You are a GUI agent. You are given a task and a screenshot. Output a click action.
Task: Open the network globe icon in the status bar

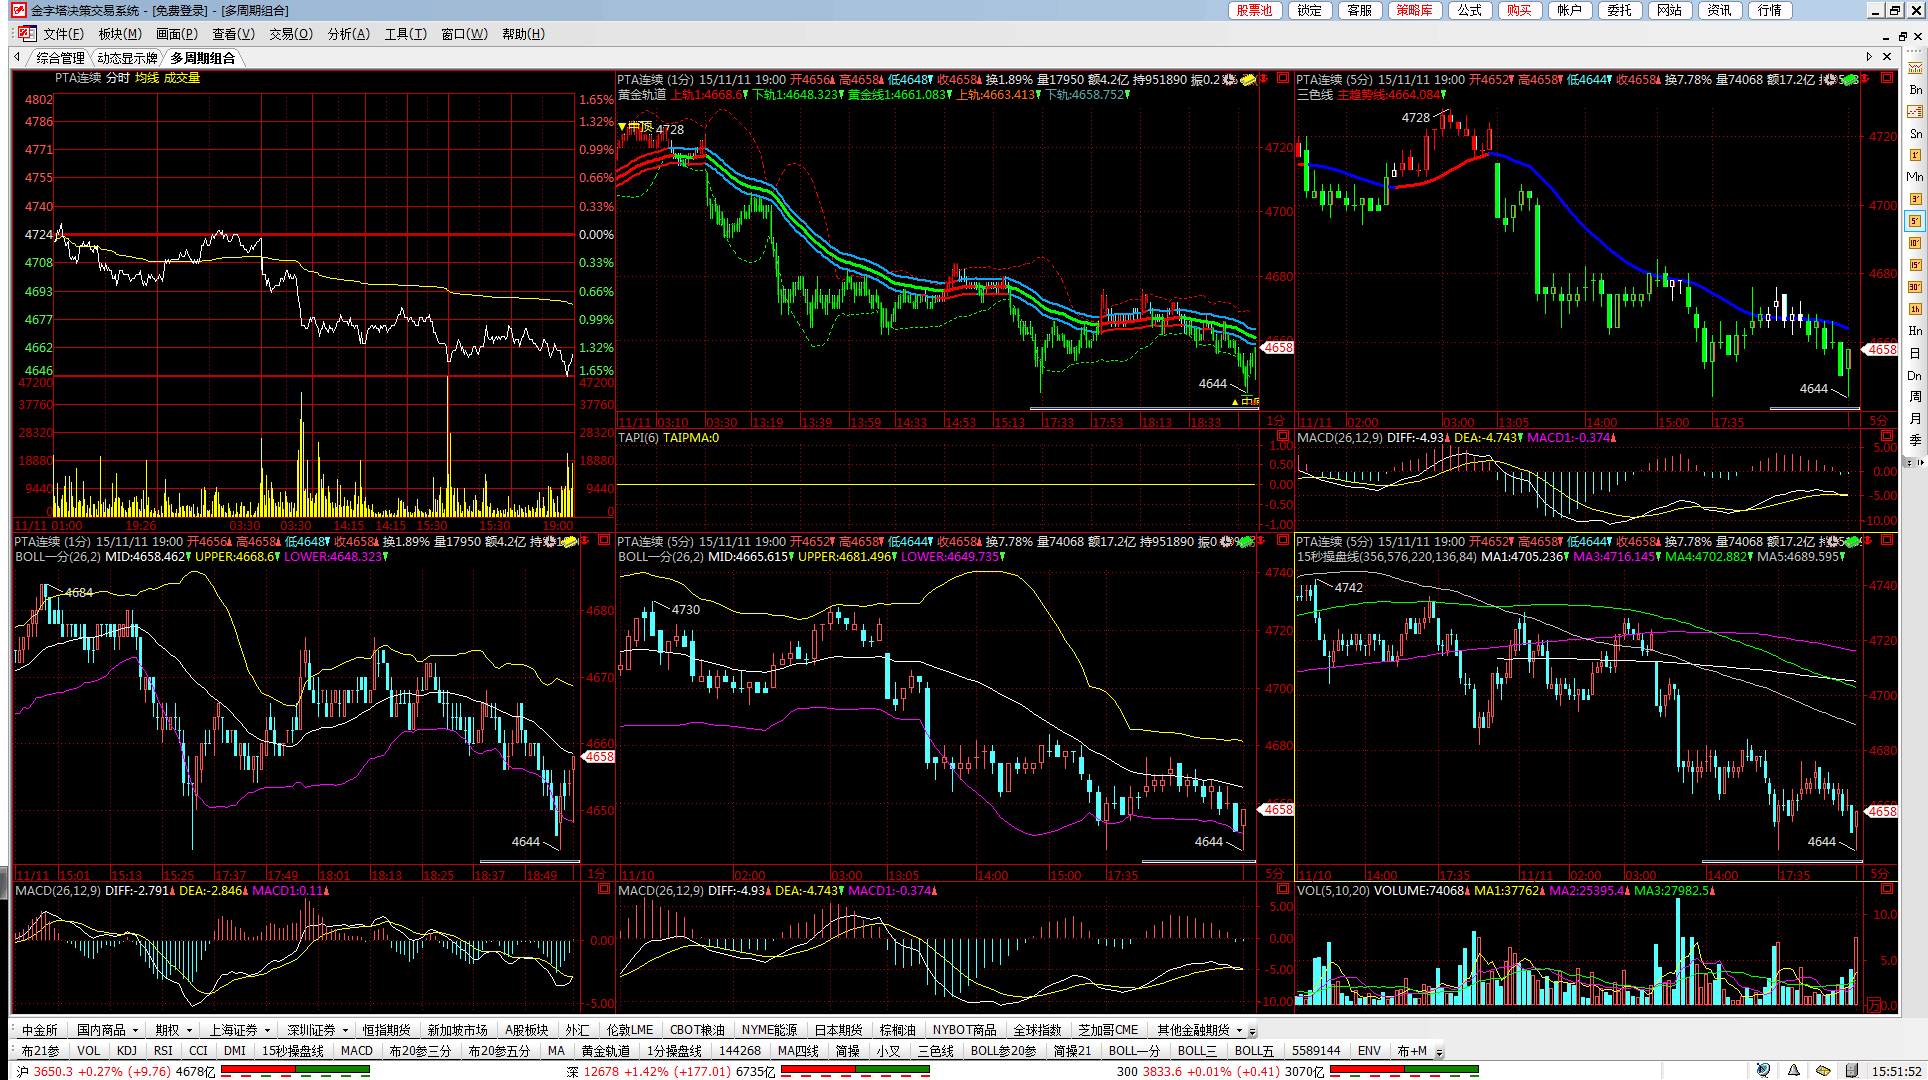pos(1763,1070)
